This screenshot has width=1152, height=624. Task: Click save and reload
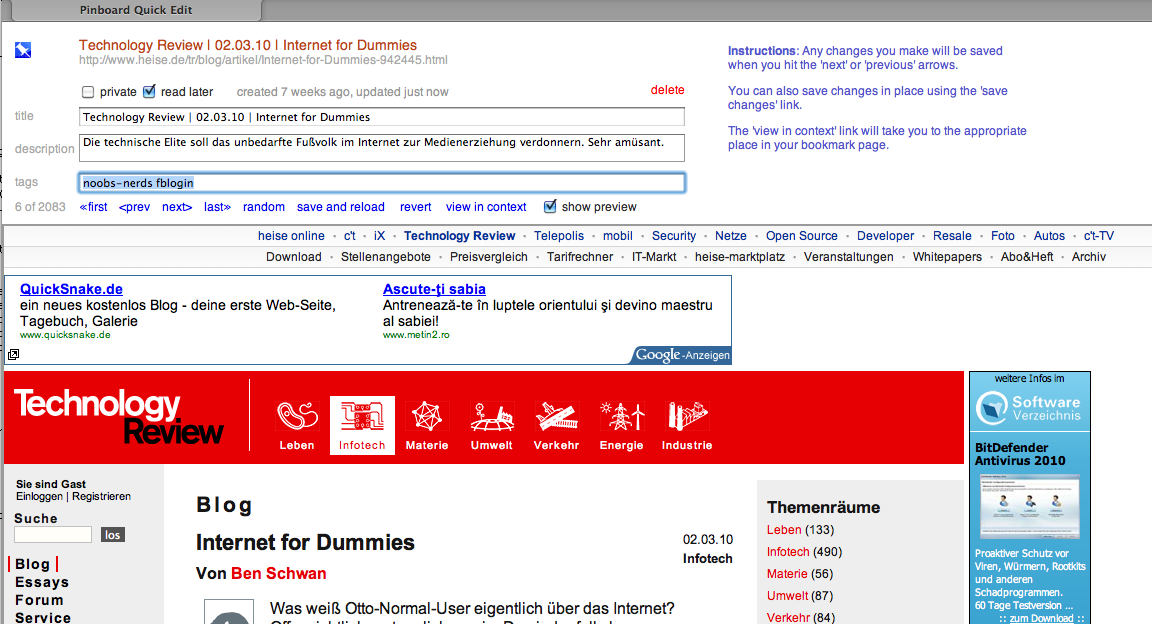click(x=341, y=207)
